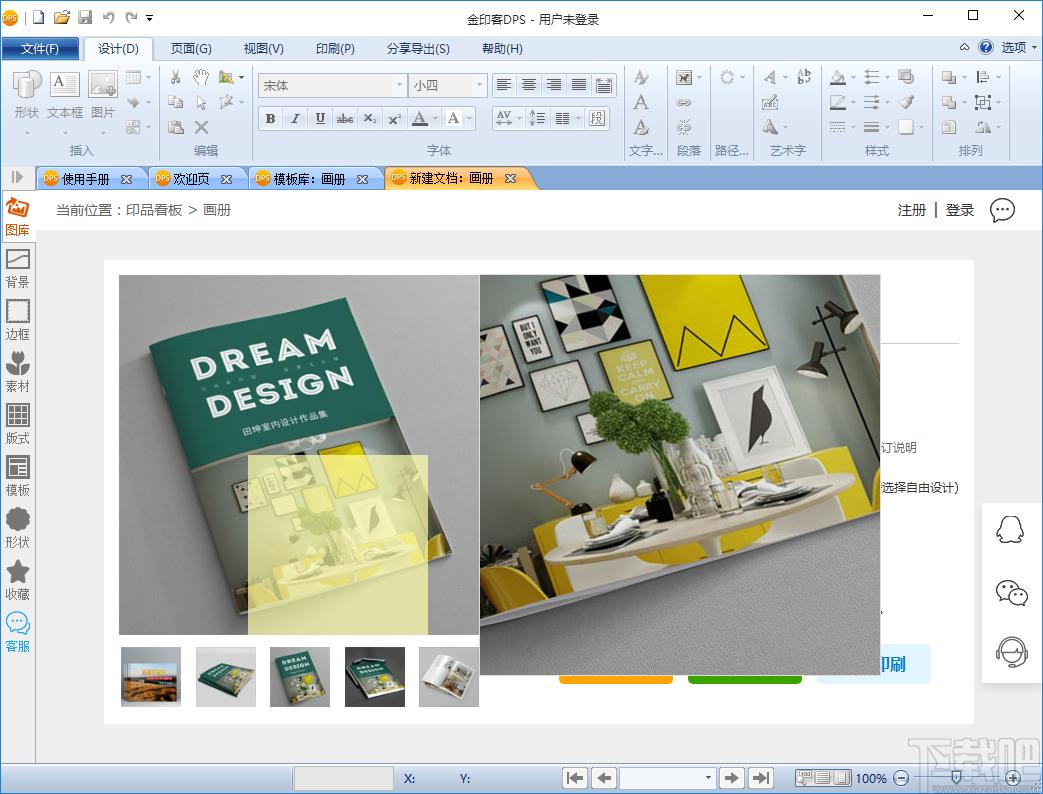Image resolution: width=1043 pixels, height=794 pixels.
Task: Toggle underline formatting
Action: [320, 118]
